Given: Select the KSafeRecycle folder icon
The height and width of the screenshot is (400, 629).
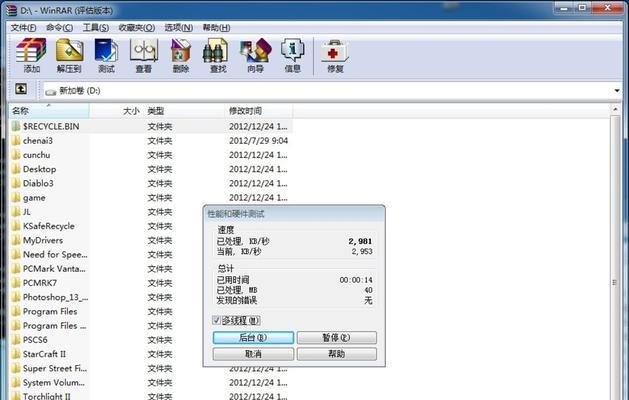Looking at the screenshot, I should tap(16, 226).
